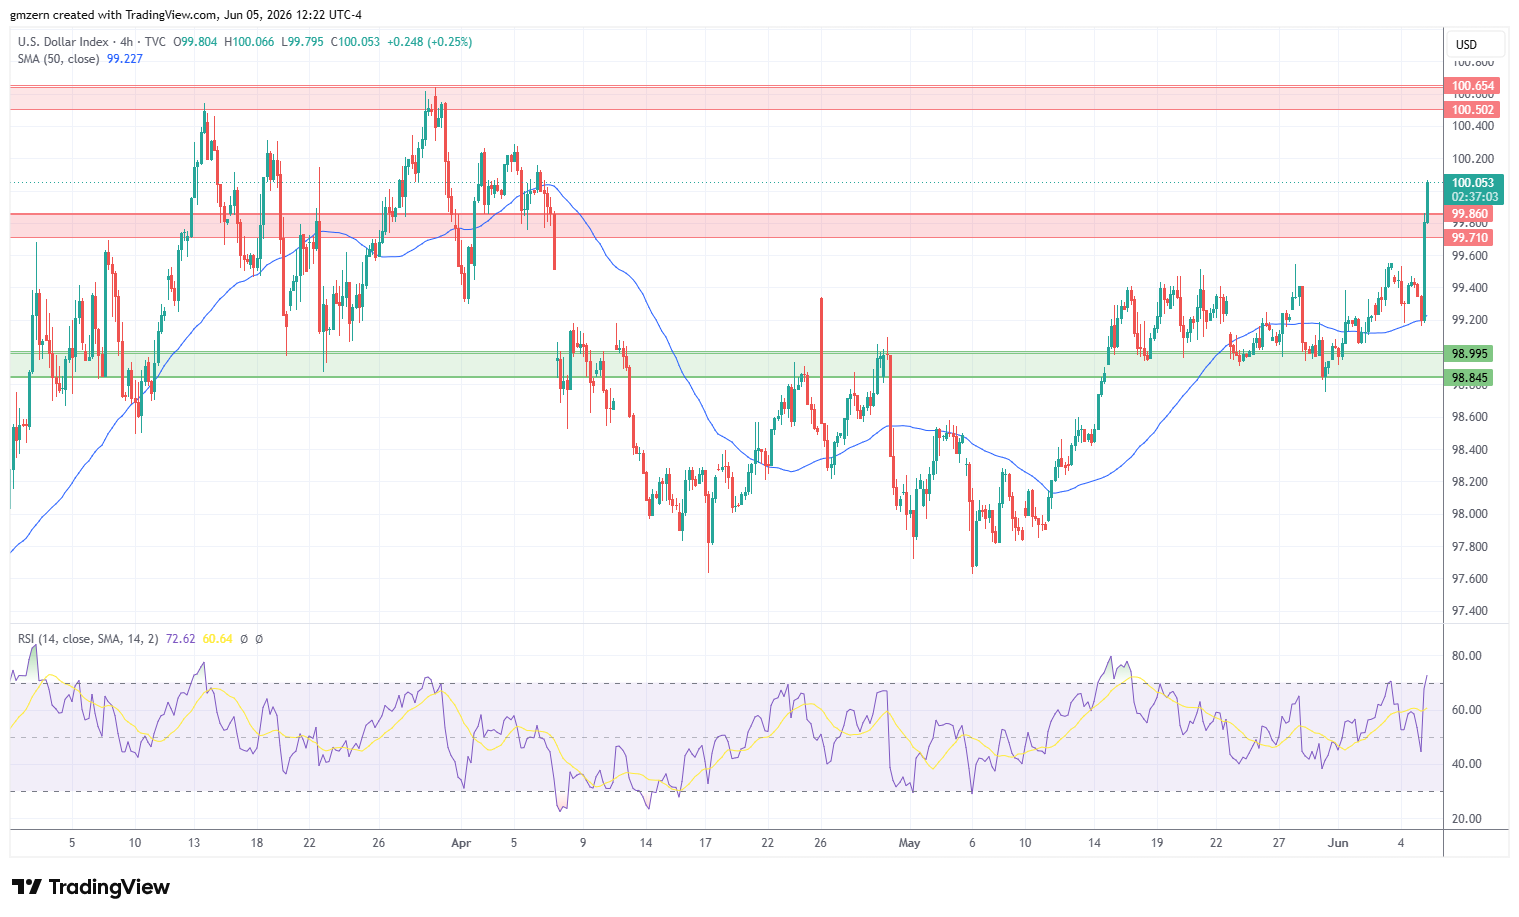Click the 99.400 tick on the price scale
The width and height of the screenshot is (1519, 917).
(x=1470, y=288)
